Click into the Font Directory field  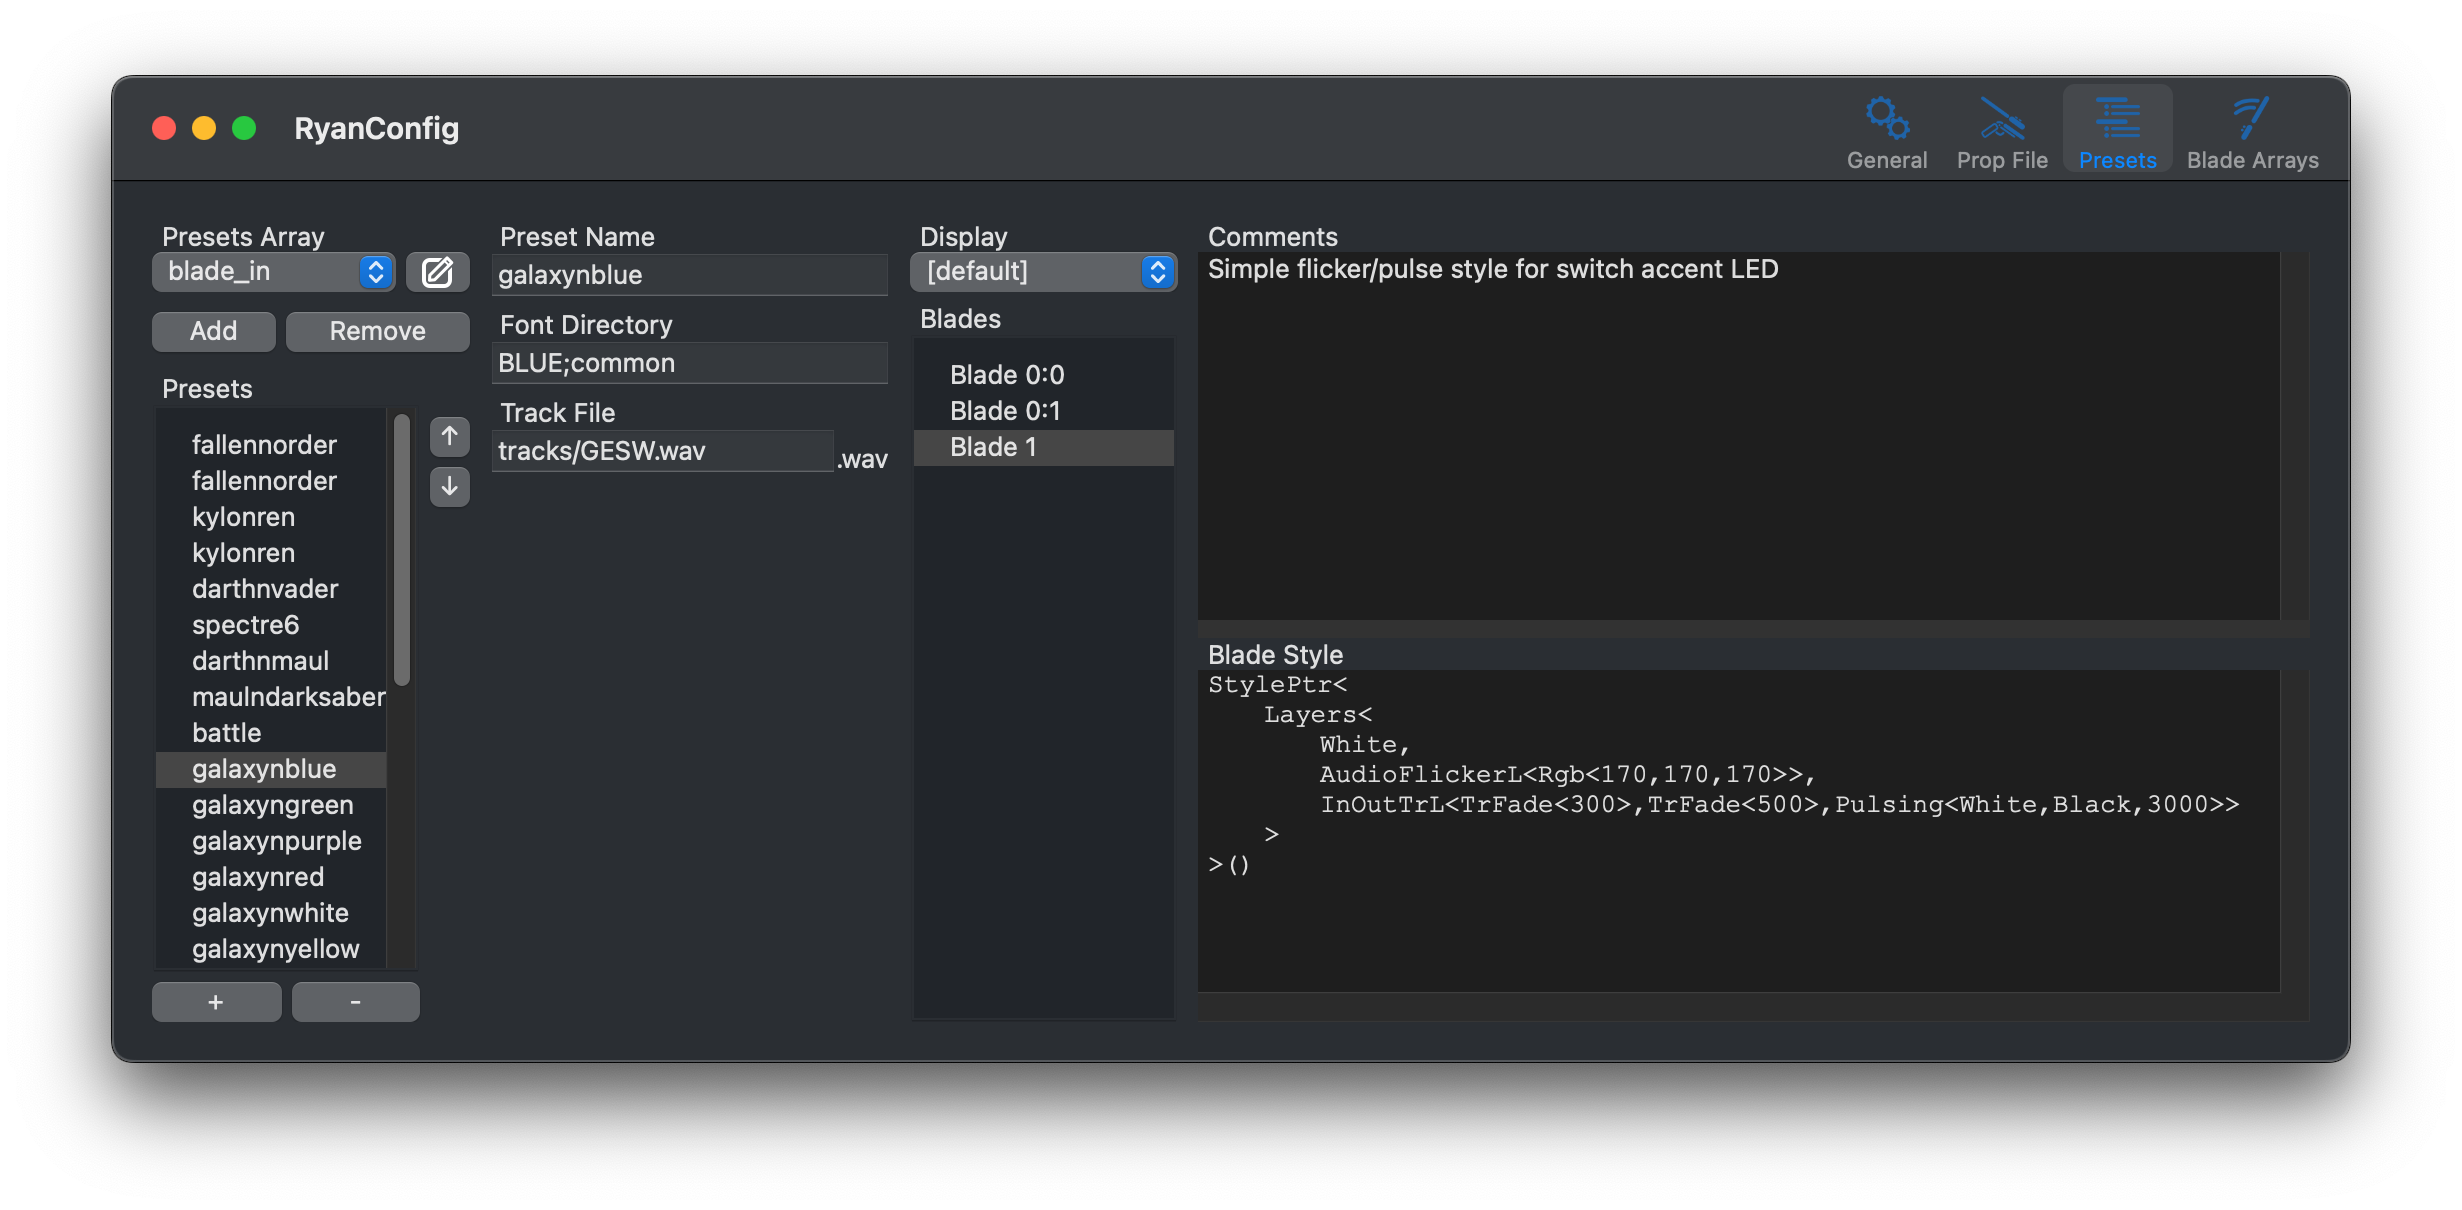[x=689, y=363]
